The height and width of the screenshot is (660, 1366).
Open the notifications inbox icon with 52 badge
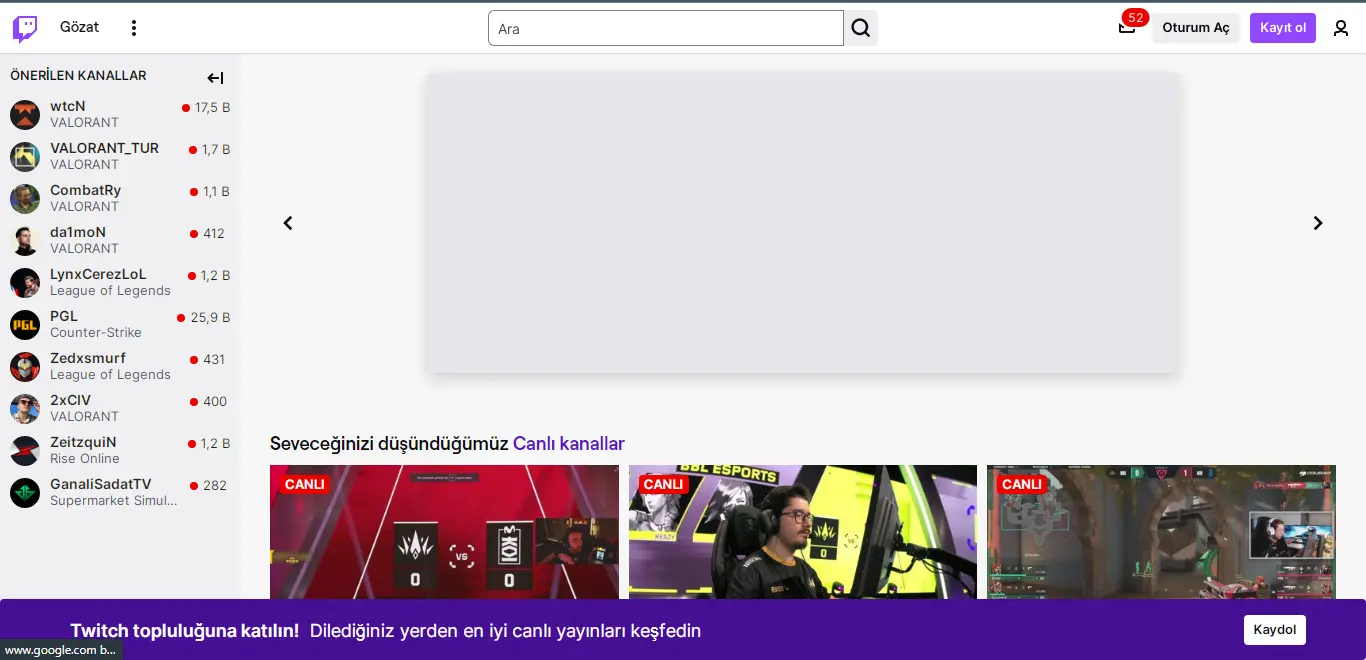point(1127,27)
